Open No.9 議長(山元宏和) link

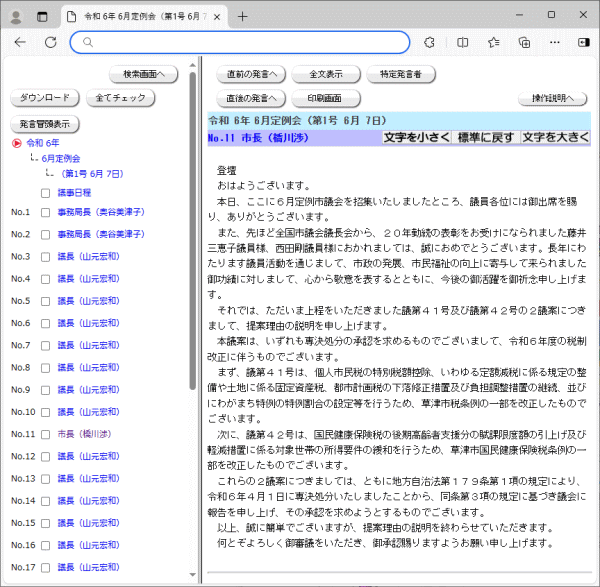[x=88, y=390]
